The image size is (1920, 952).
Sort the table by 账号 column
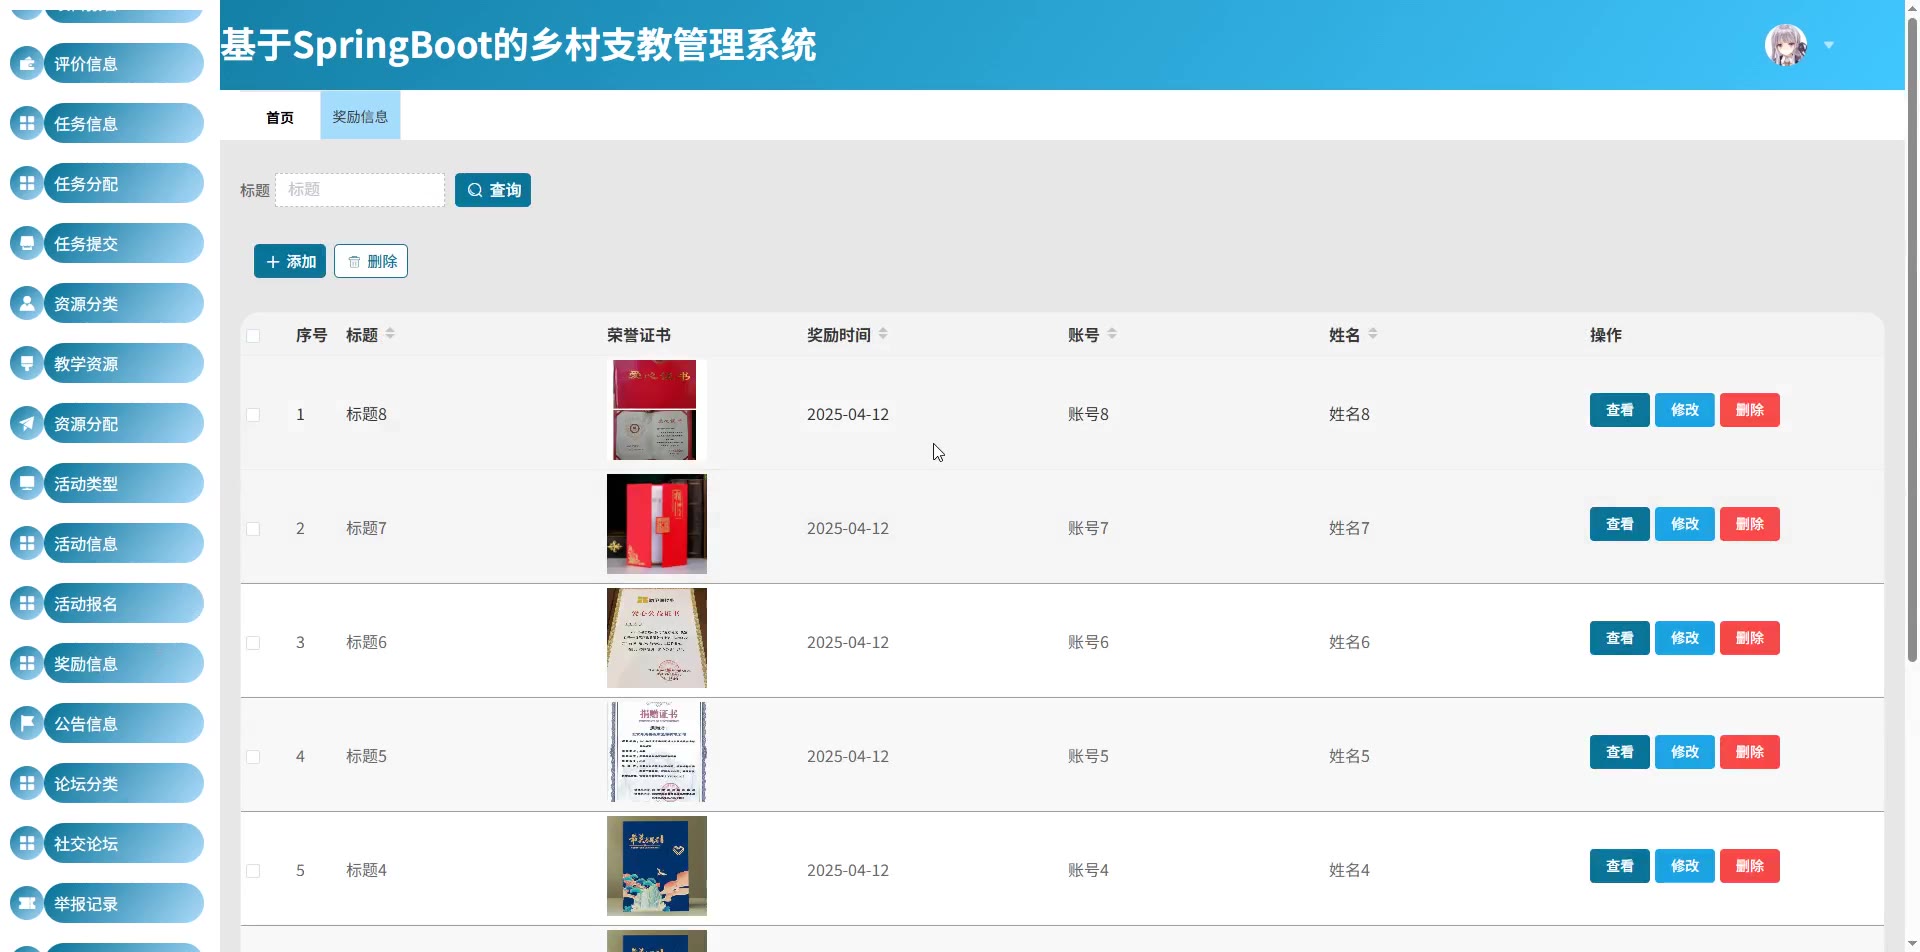pyautogui.click(x=1112, y=334)
